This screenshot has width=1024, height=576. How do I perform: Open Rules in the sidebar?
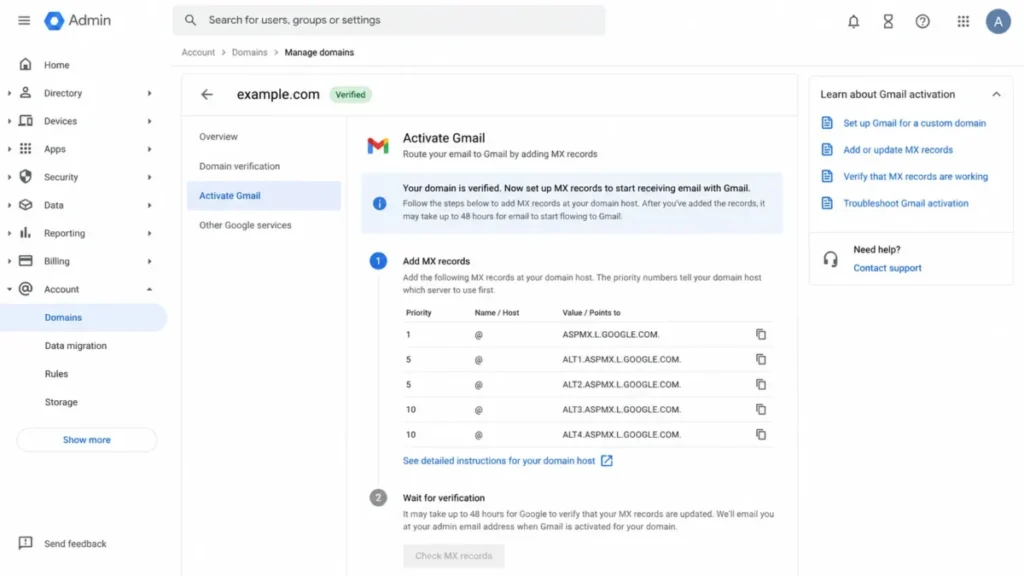(56, 374)
